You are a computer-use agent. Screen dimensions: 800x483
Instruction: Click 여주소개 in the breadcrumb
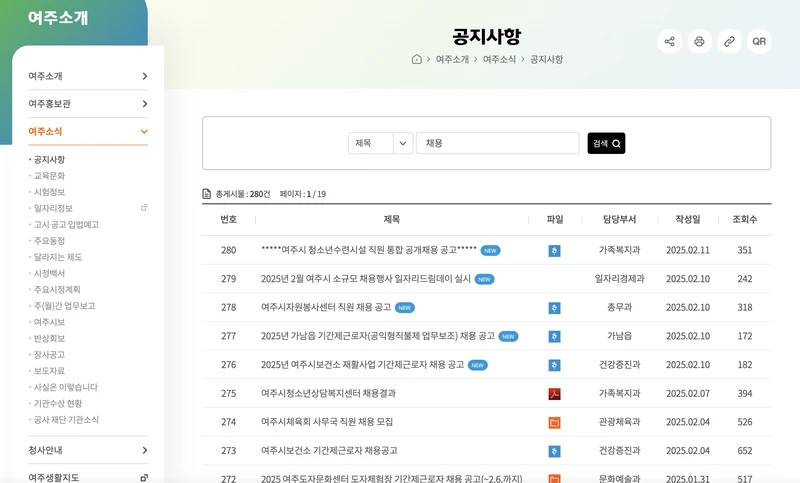click(452, 59)
